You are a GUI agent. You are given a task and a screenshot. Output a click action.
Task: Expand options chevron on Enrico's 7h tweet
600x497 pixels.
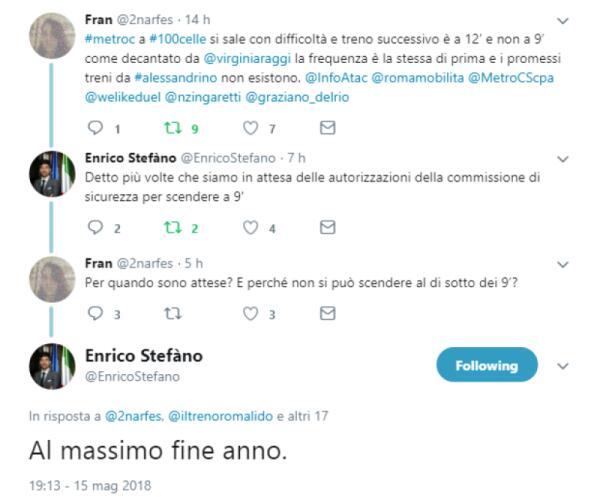tap(561, 158)
